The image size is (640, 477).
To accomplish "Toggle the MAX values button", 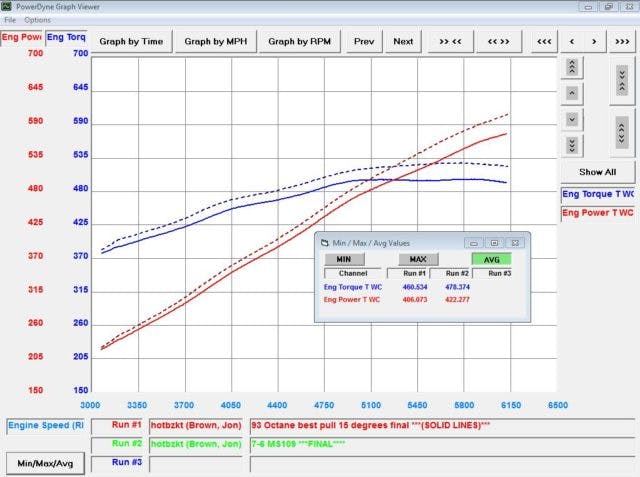I will coord(418,258).
